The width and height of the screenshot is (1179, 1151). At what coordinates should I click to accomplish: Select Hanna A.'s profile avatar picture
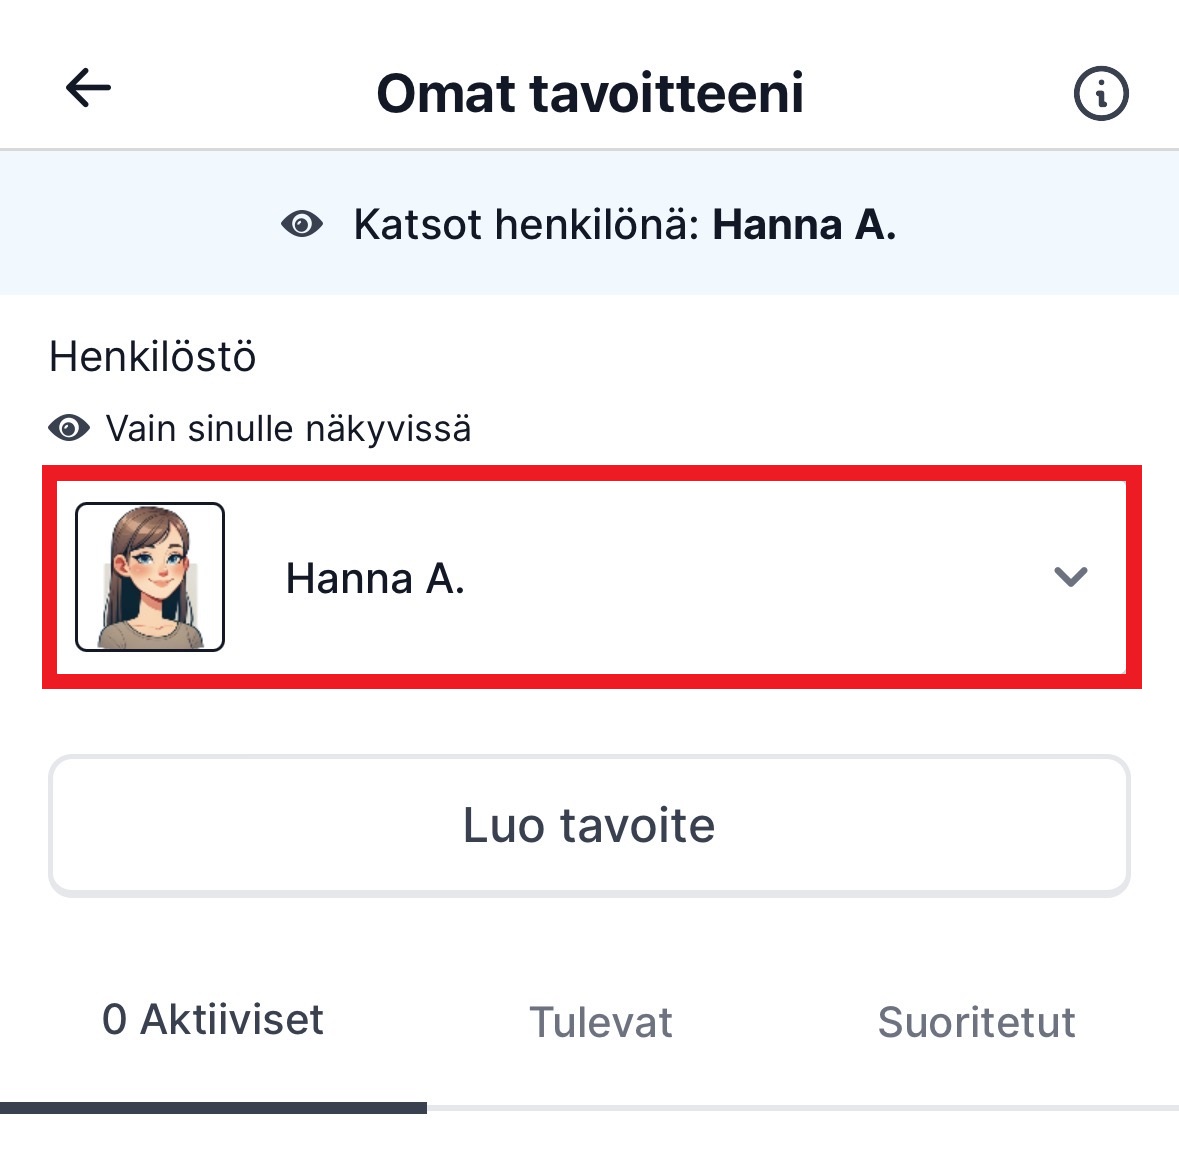(150, 575)
